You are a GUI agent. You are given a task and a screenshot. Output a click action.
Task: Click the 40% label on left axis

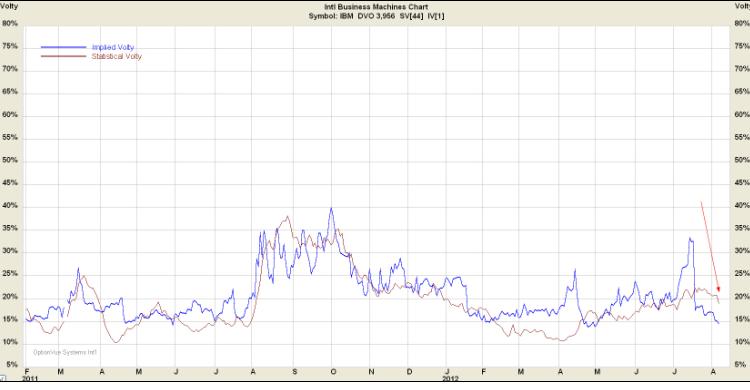pyautogui.click(x=10, y=206)
